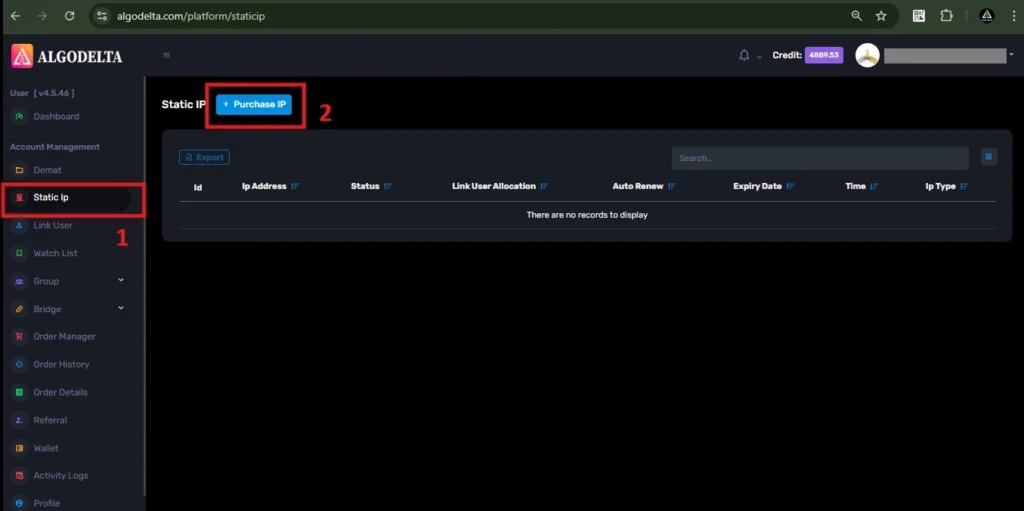This screenshot has width=1024, height=511.
Task: Expand the Group submenu chevron
Action: [121, 281]
